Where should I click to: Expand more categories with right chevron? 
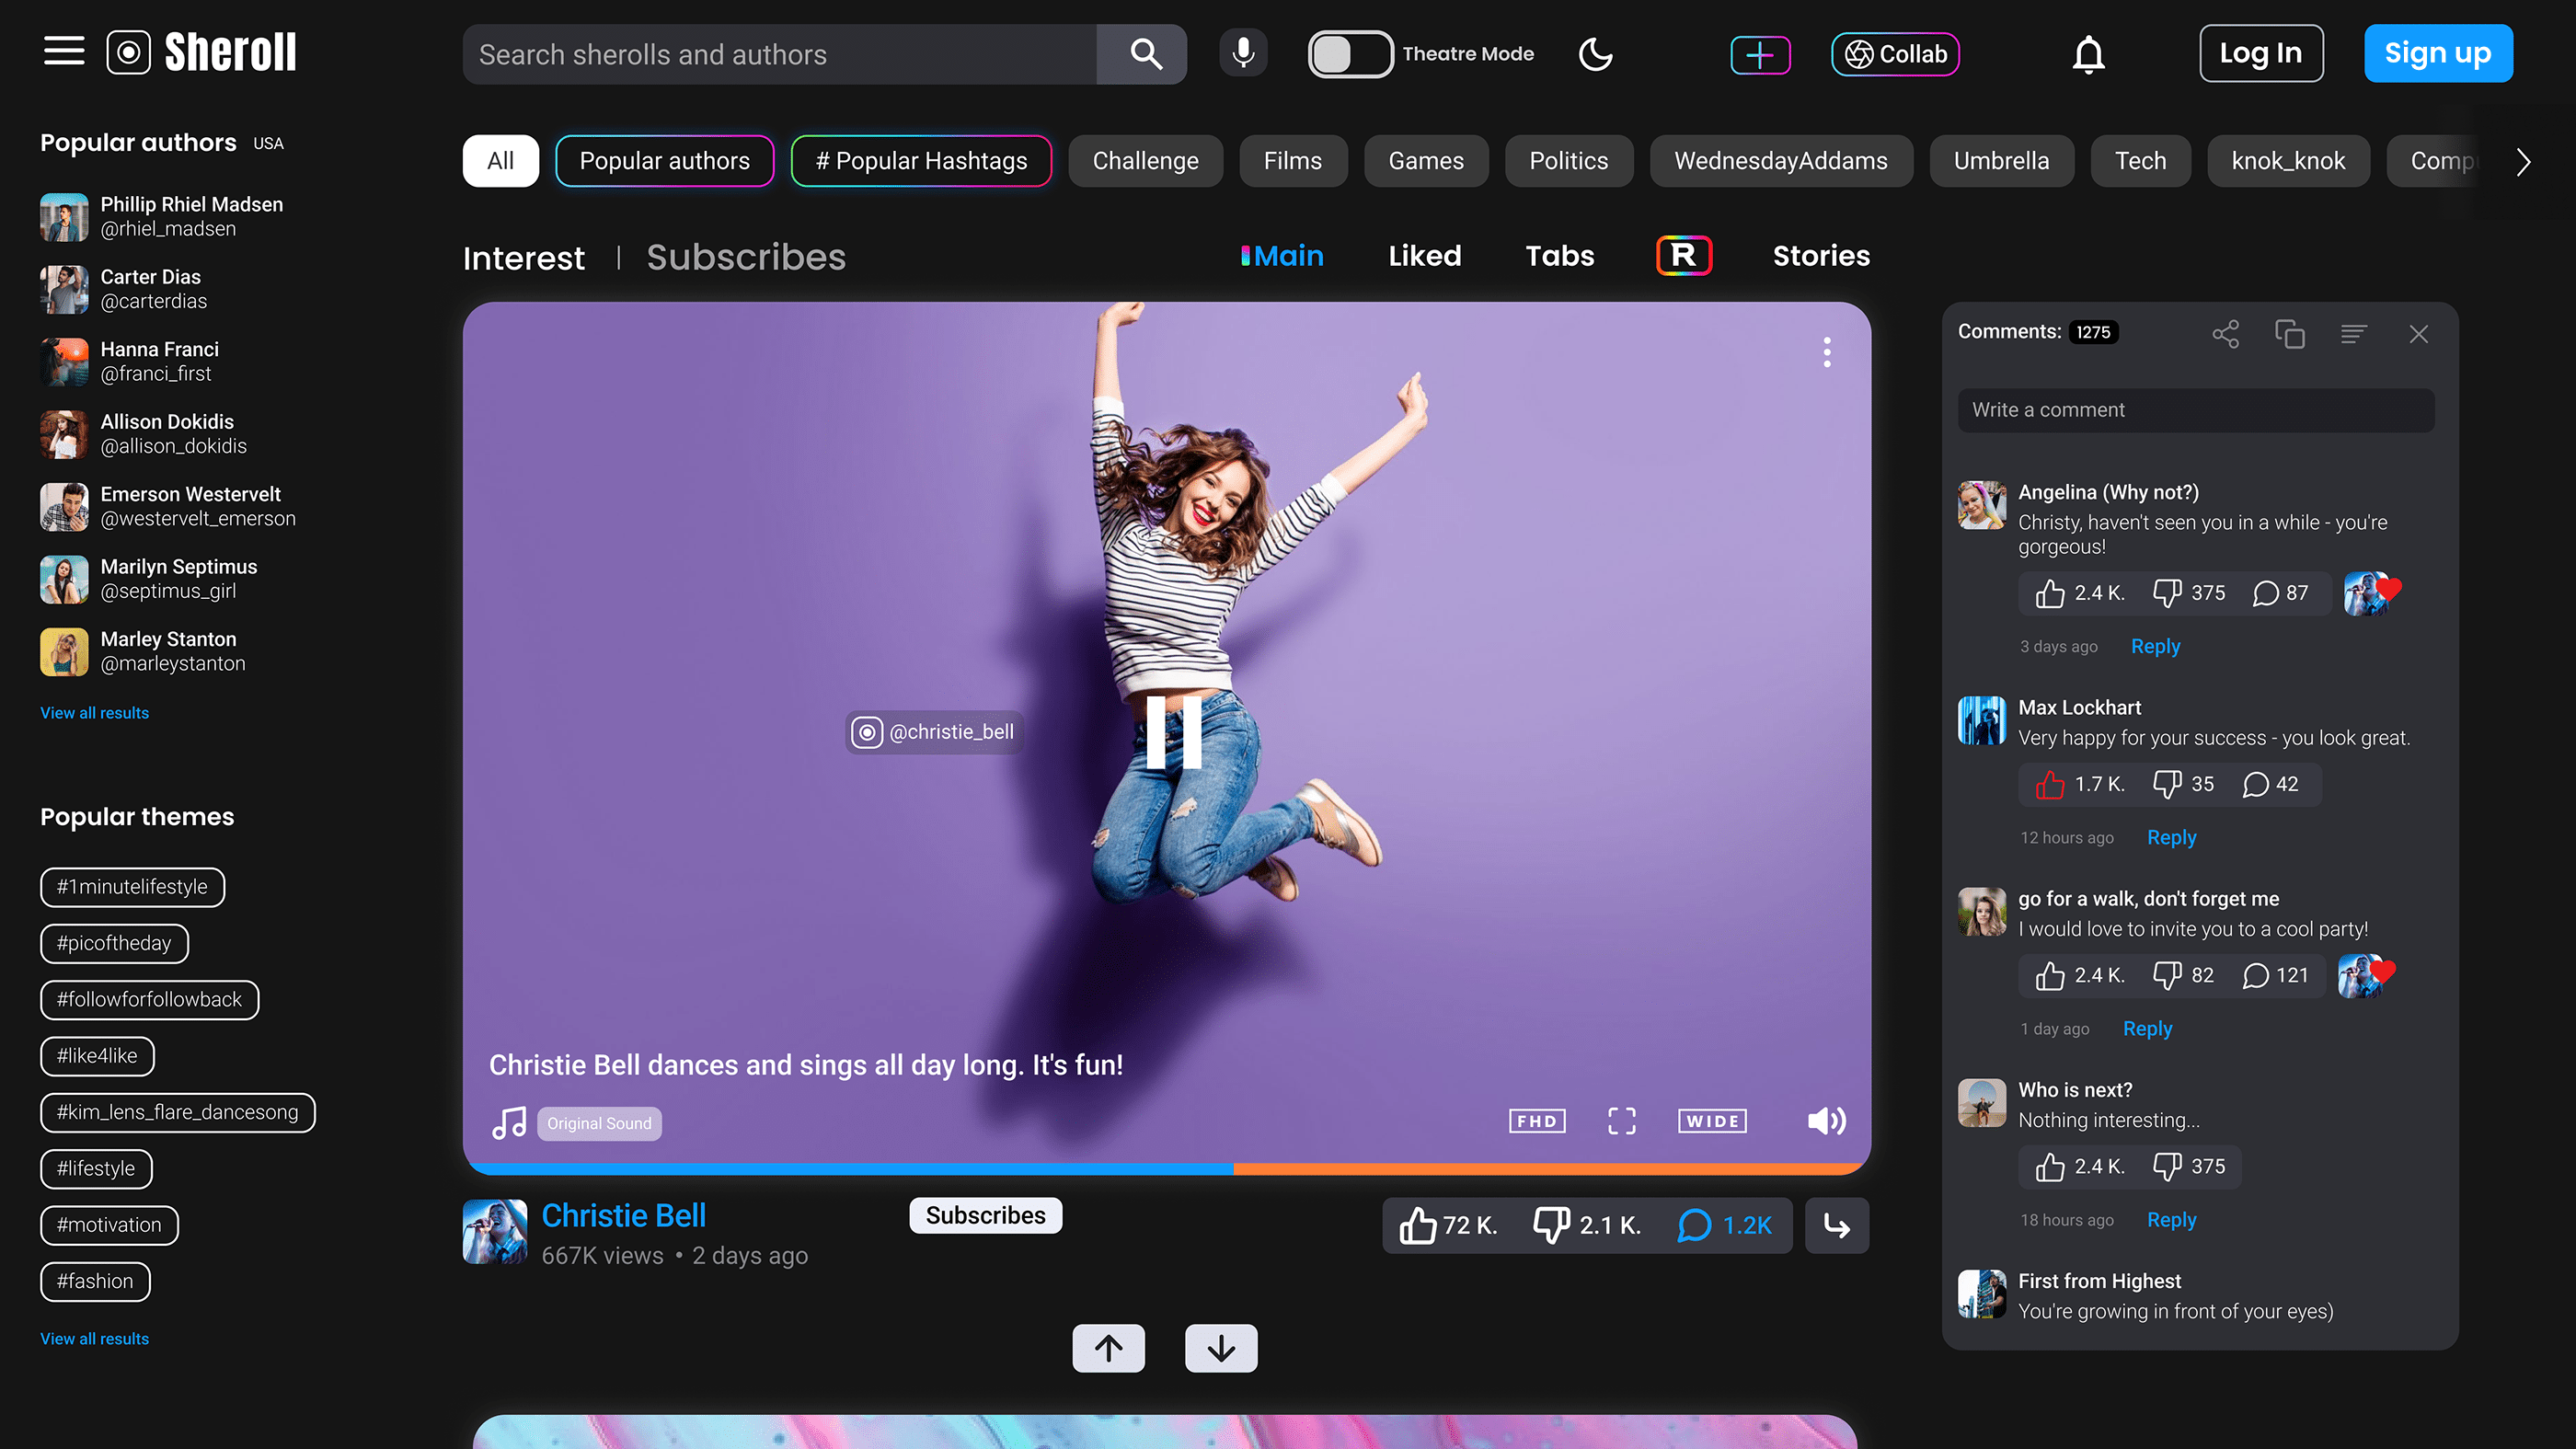click(2523, 161)
